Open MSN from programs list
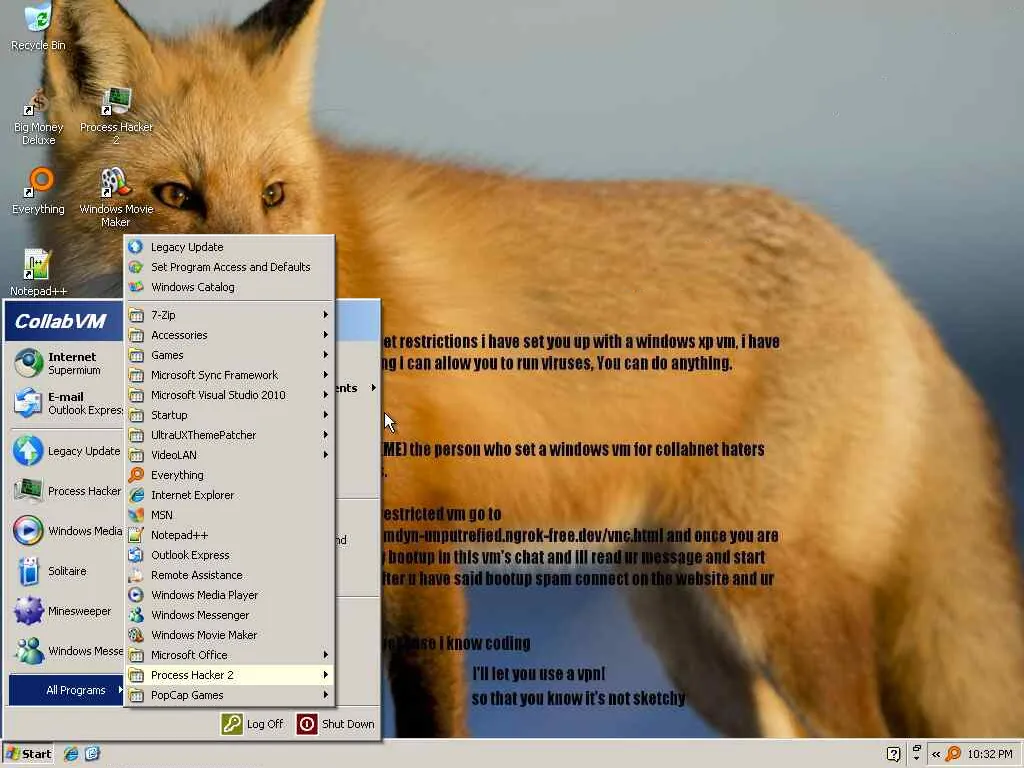1024x768 pixels. [229, 515]
